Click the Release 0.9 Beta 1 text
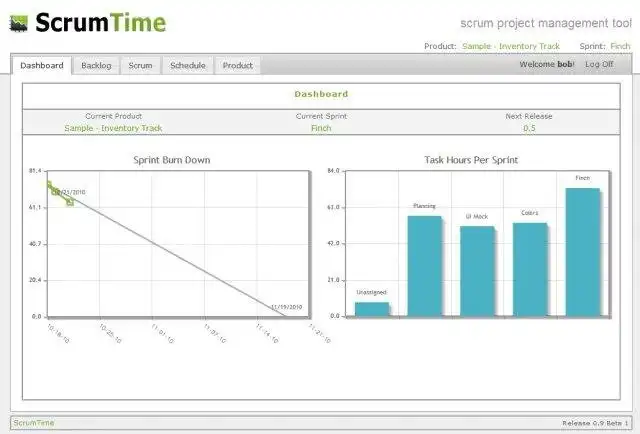Viewport: 640px width, 434px height. (x=596, y=423)
